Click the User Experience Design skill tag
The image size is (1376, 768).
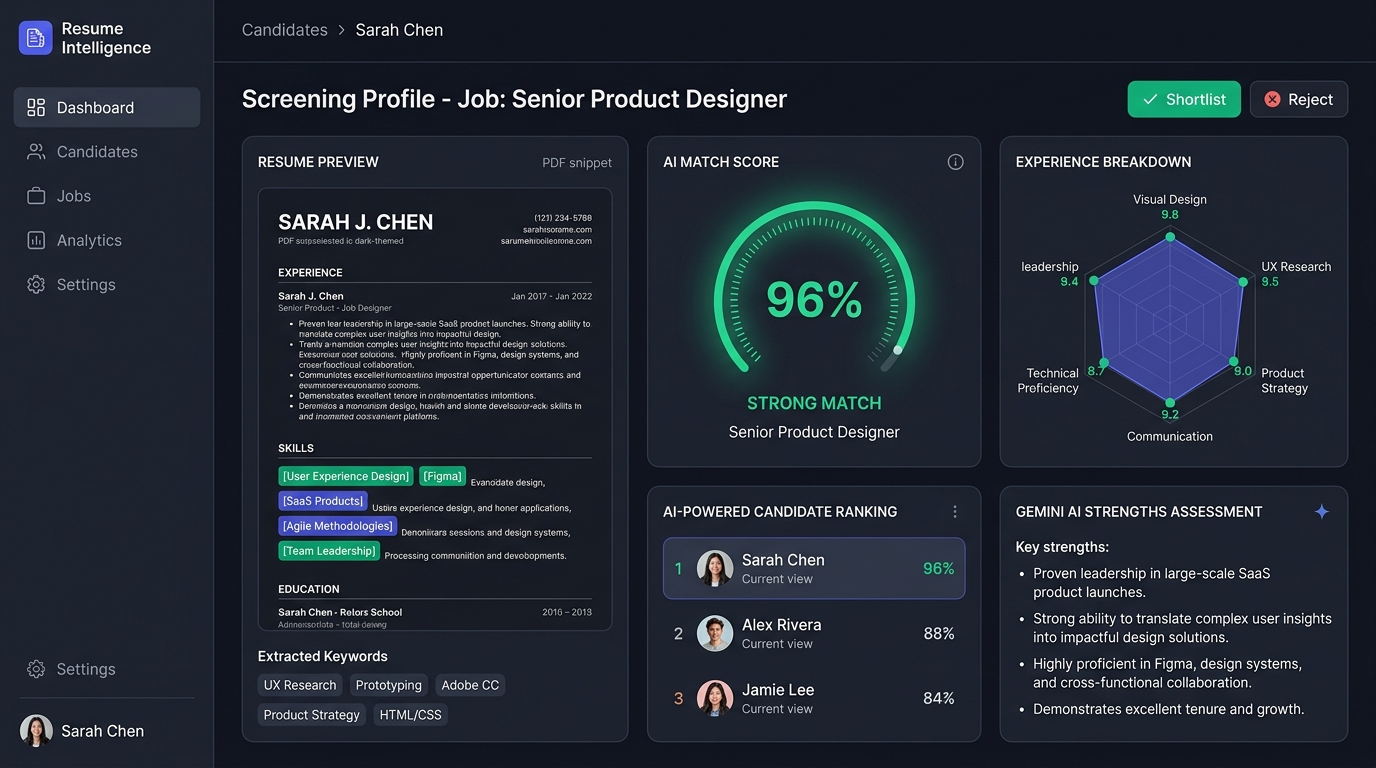346,476
